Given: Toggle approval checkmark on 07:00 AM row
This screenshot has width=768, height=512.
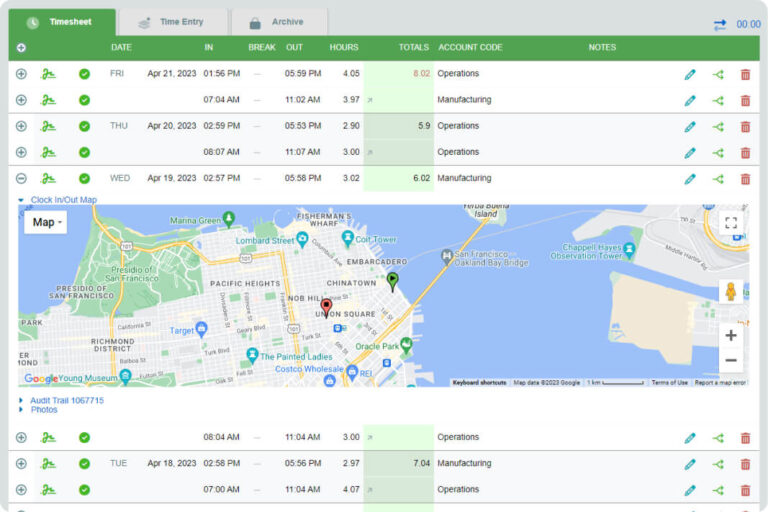Looking at the screenshot, I should point(84,489).
